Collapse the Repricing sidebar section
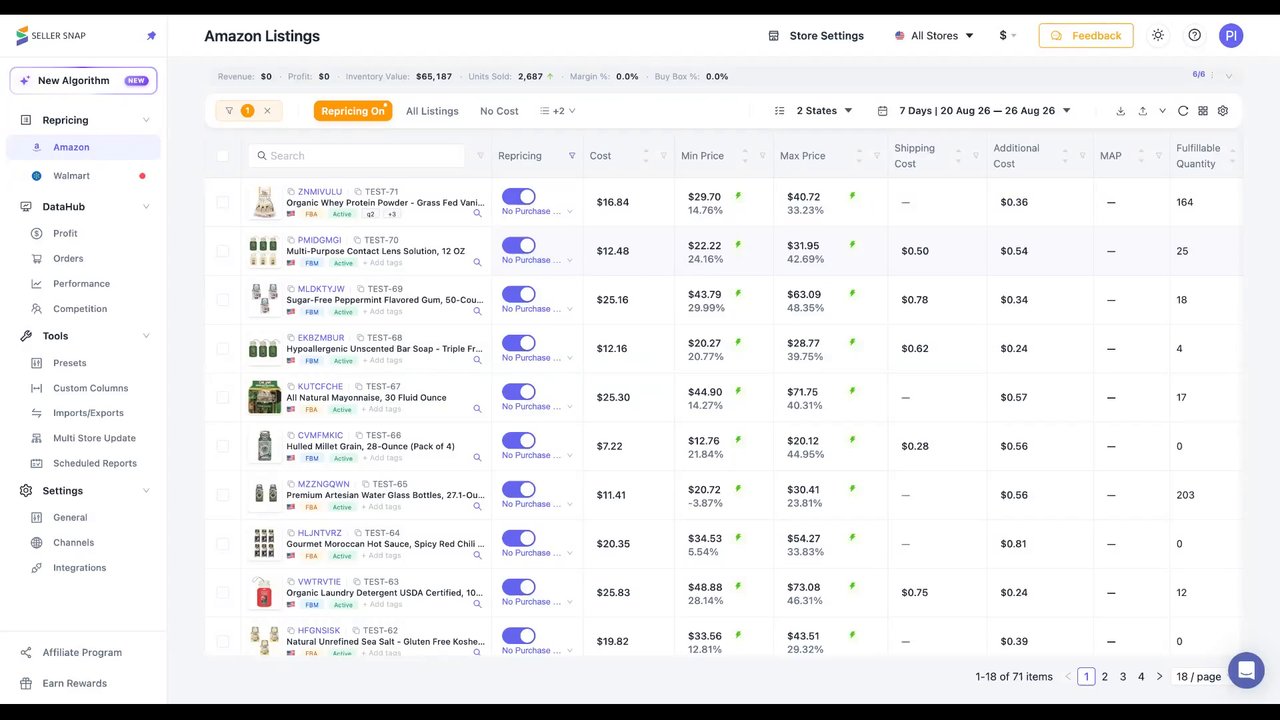The image size is (1280, 720). click(146, 120)
